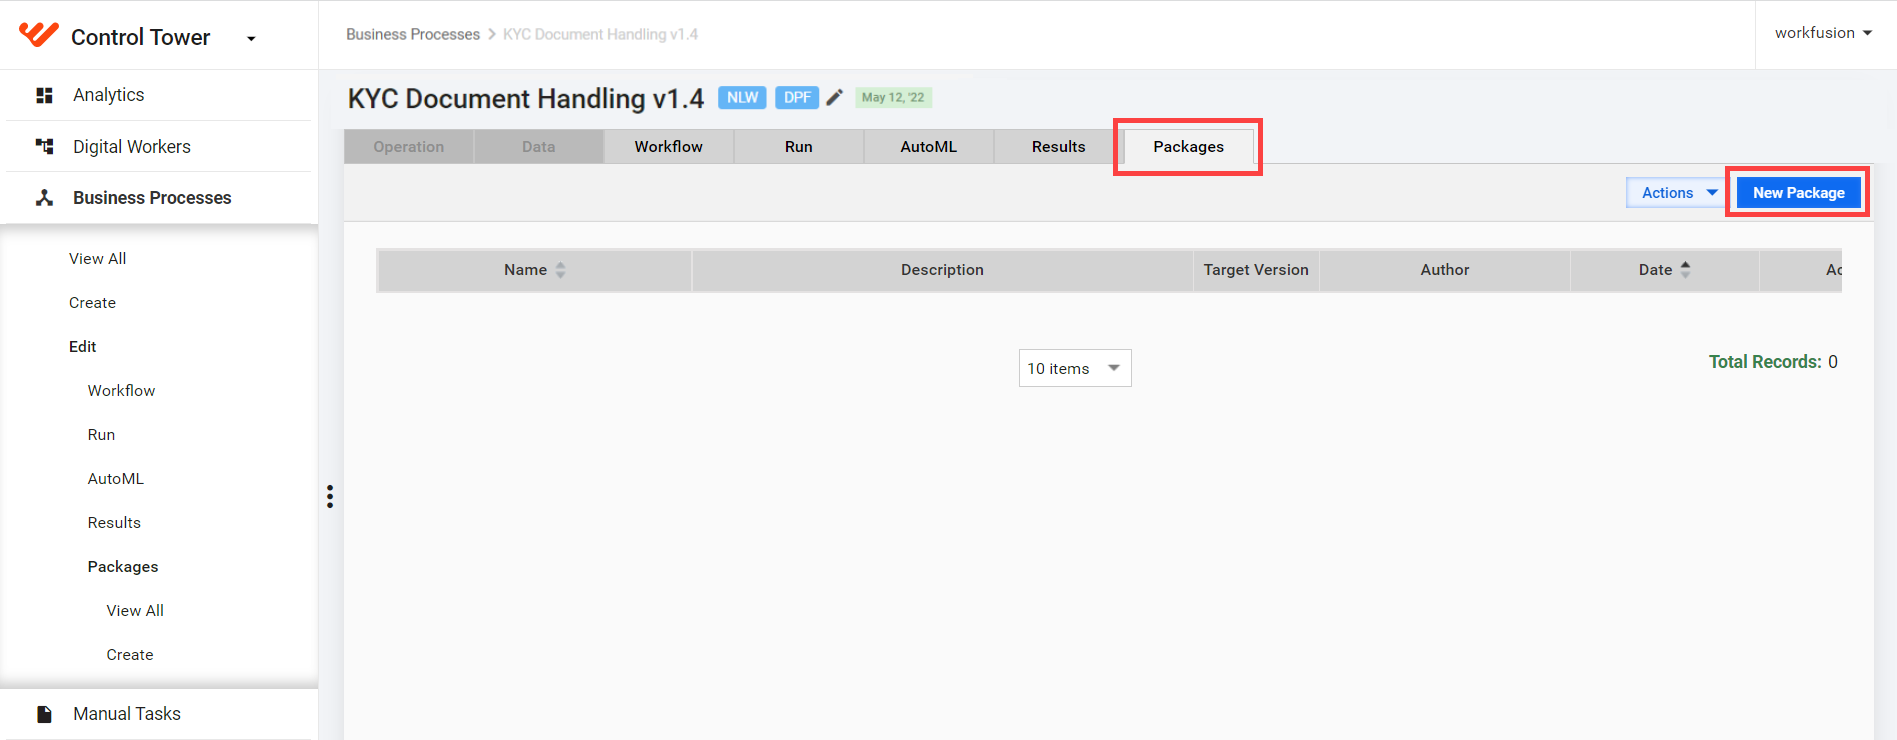Click the Description column header
Viewport: 1897px width, 740px height.
942,270
